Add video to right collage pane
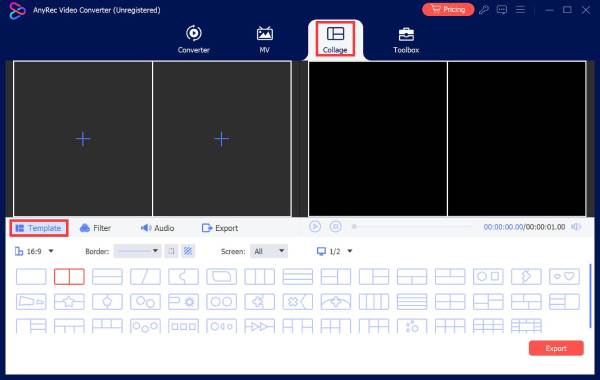This screenshot has width=600, height=380. click(x=222, y=139)
